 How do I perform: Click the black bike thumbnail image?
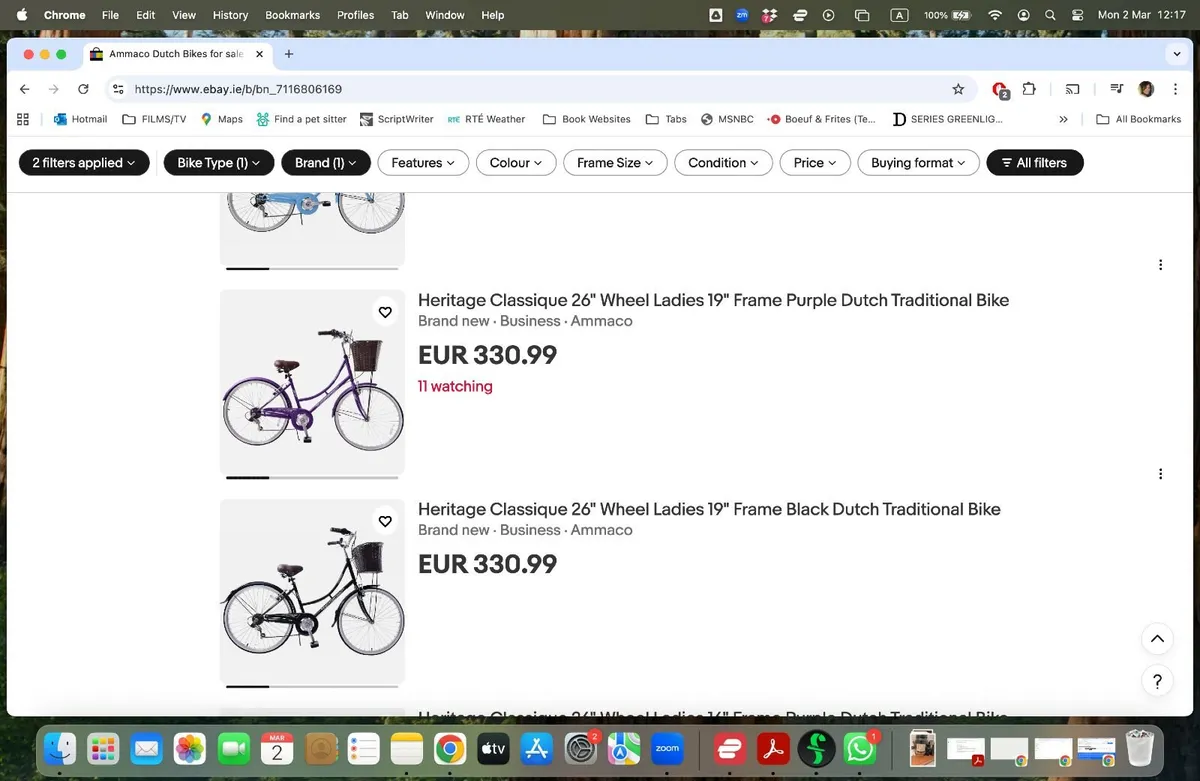312,591
